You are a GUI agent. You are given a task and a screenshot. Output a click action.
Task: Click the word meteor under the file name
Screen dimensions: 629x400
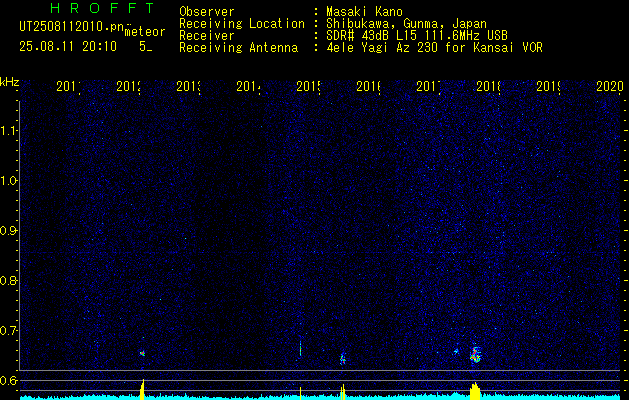click(145, 32)
